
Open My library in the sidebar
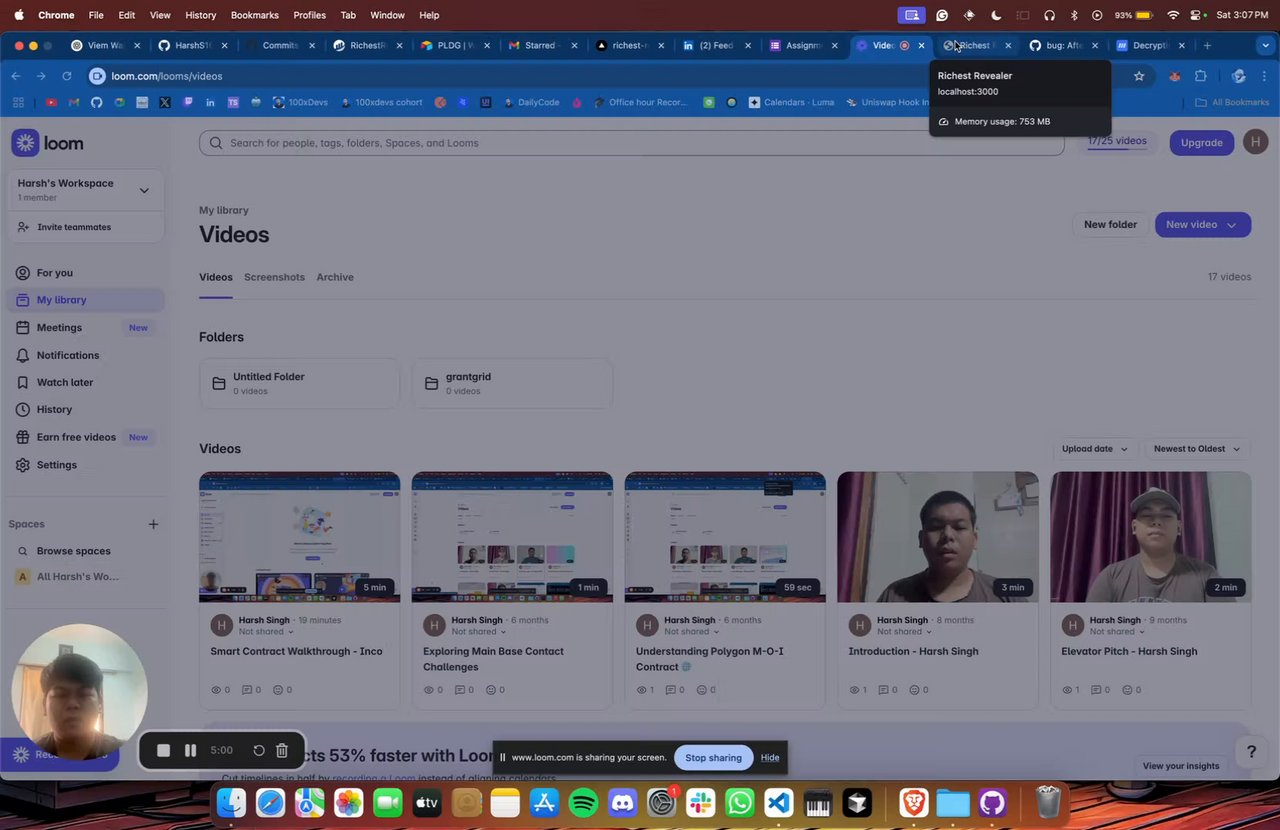[86, 300]
